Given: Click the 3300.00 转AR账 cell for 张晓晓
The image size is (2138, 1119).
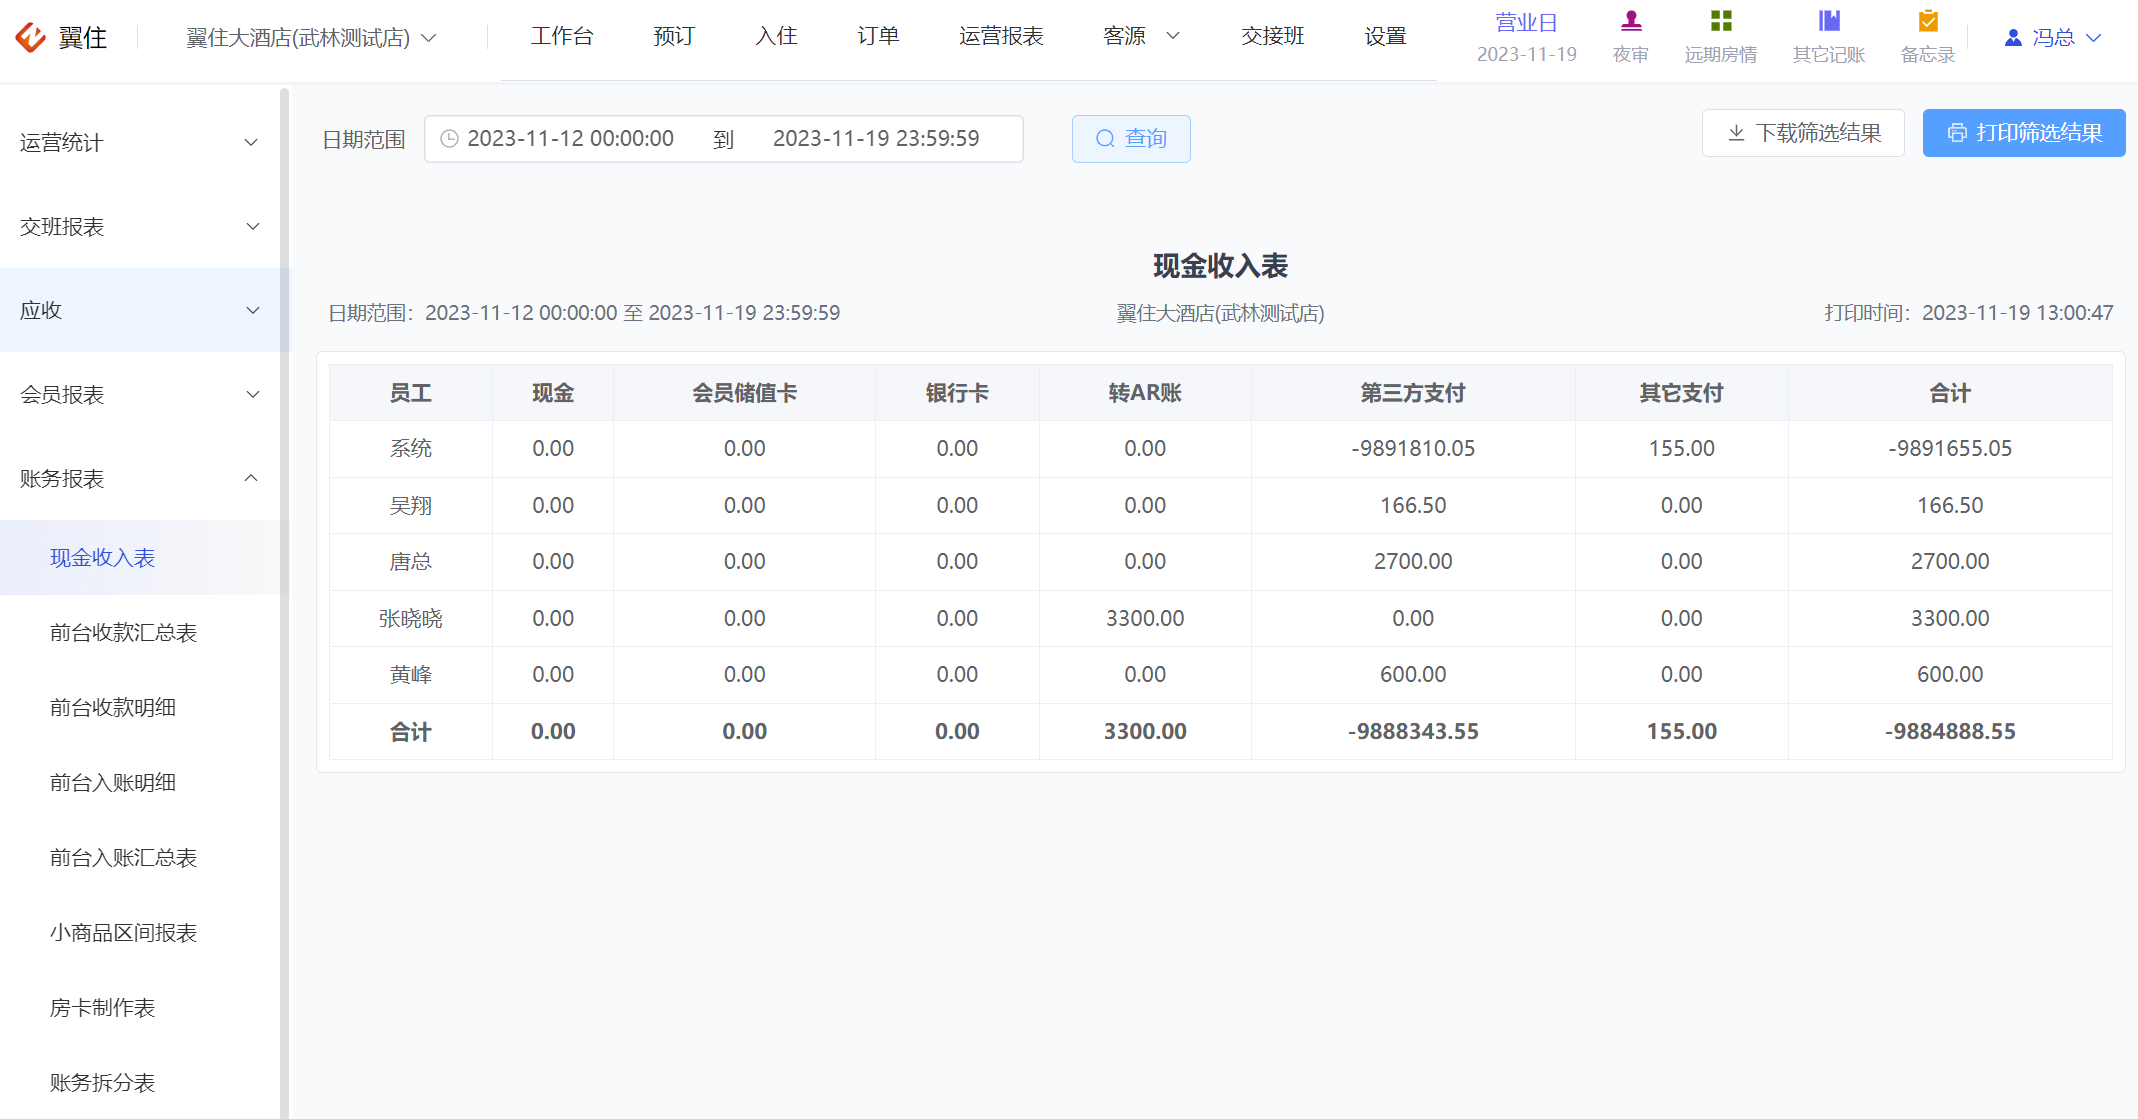Looking at the screenshot, I should (x=1145, y=618).
